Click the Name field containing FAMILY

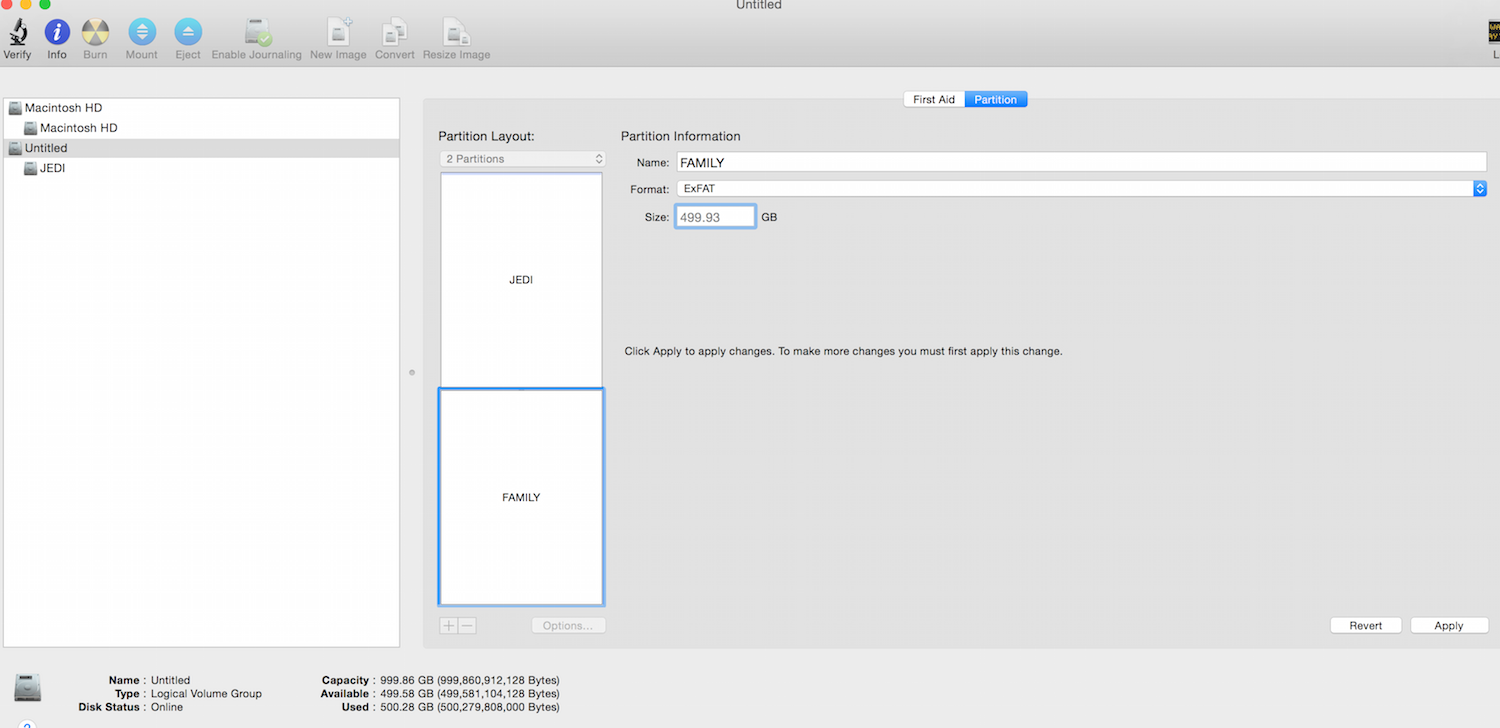[1081, 162]
